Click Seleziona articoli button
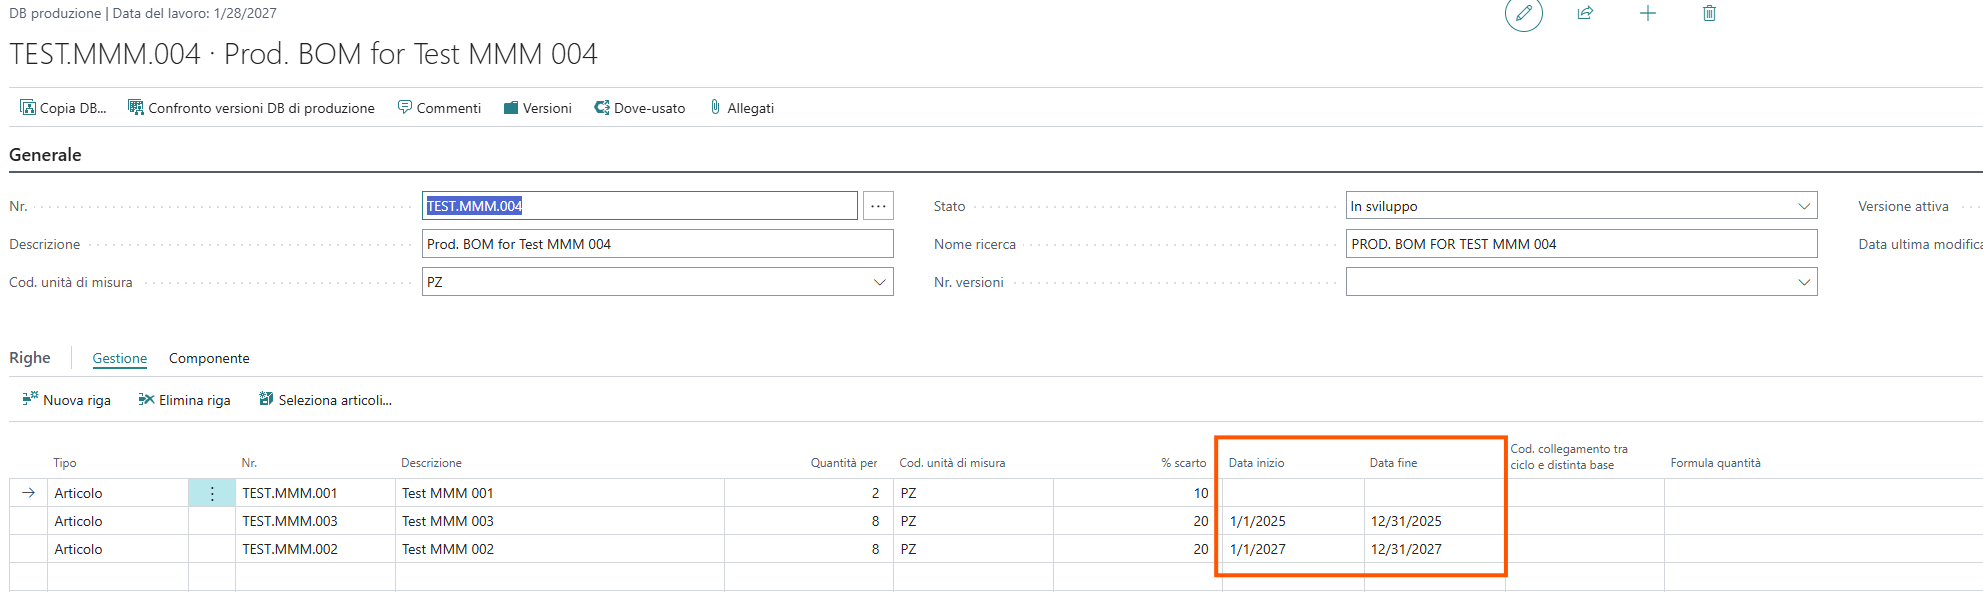Viewport: 1983px width, 592px height. (x=325, y=400)
